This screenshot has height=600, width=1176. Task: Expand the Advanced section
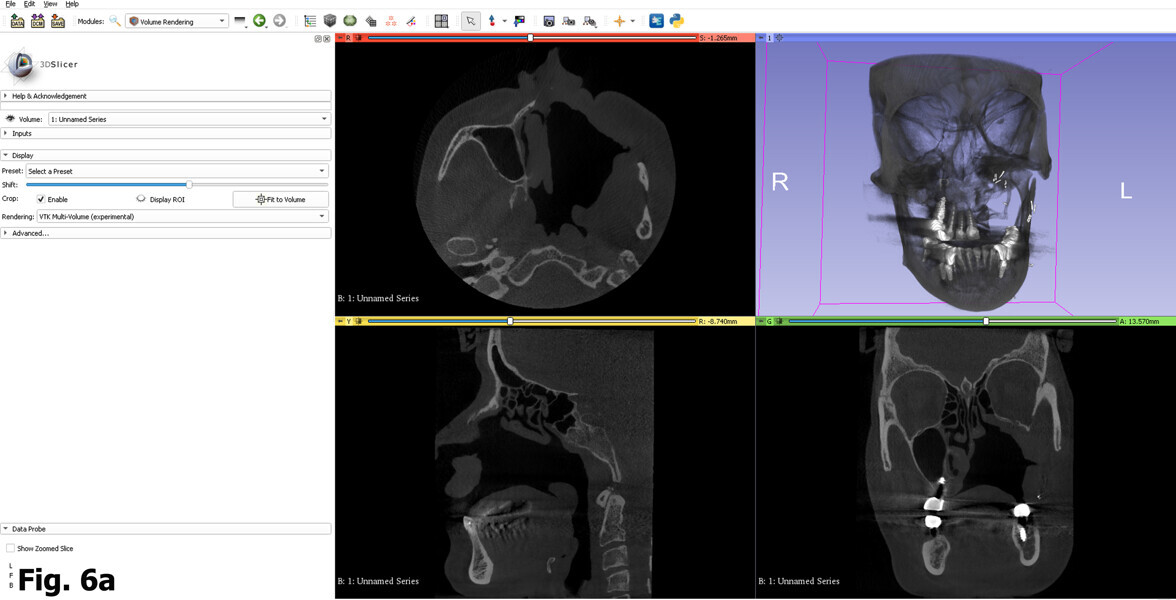point(30,233)
